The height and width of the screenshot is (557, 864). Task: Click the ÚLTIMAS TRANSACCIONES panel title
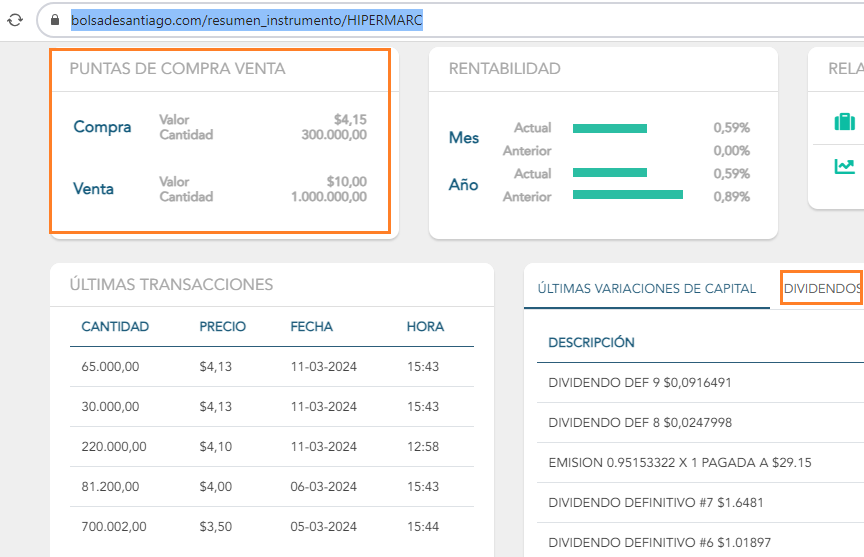171,285
